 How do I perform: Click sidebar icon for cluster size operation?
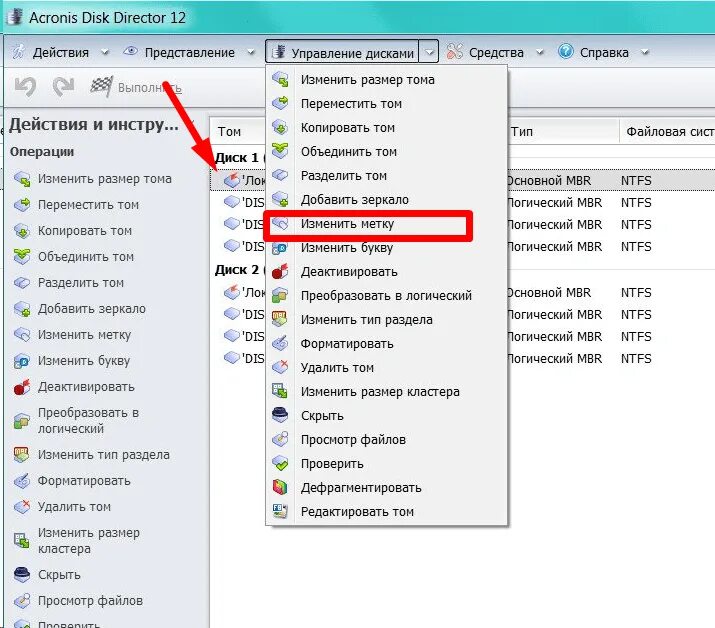tap(22, 540)
